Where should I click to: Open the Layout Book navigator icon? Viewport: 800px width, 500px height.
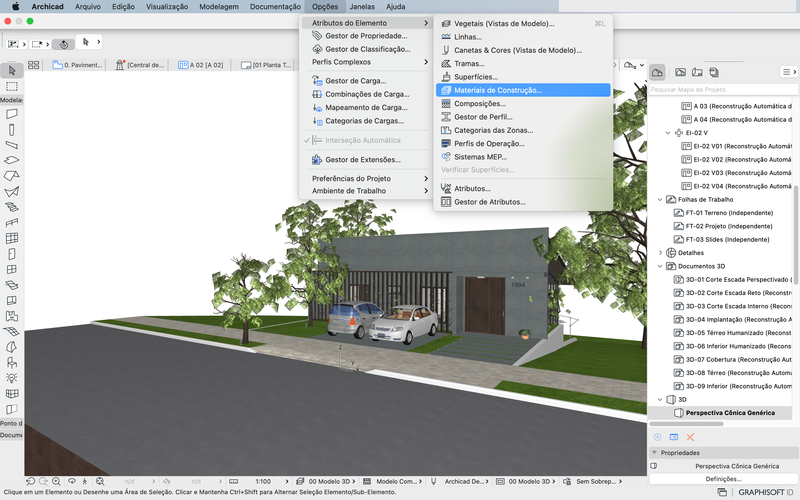(697, 72)
